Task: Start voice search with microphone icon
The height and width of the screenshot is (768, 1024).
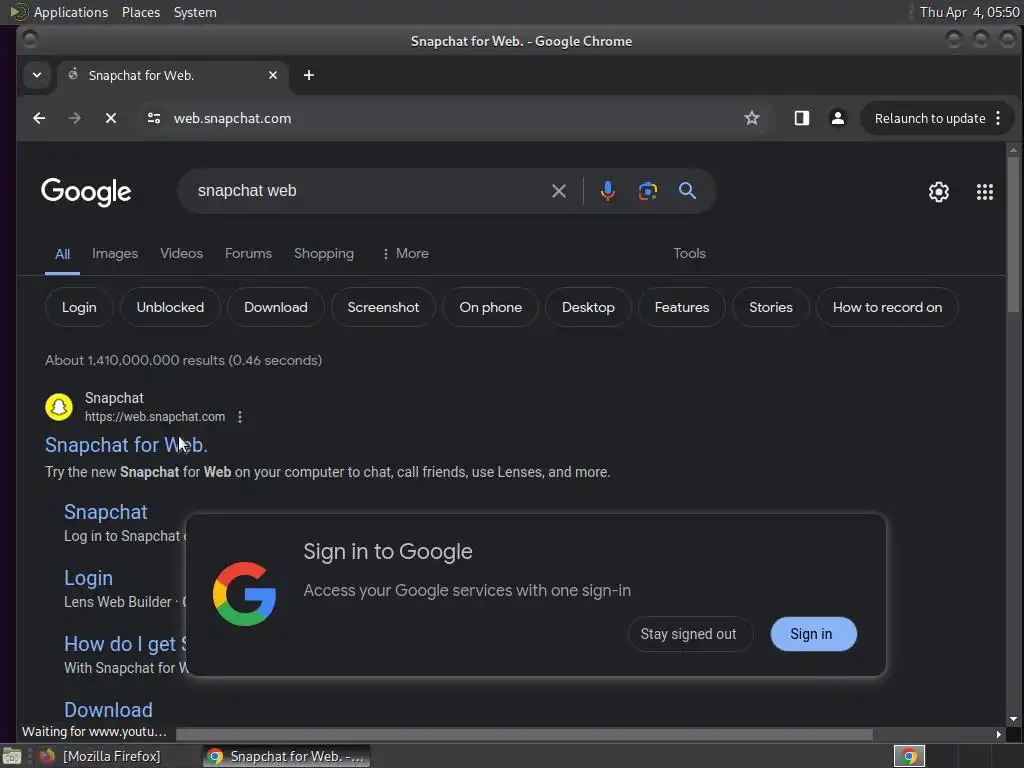Action: 607,191
